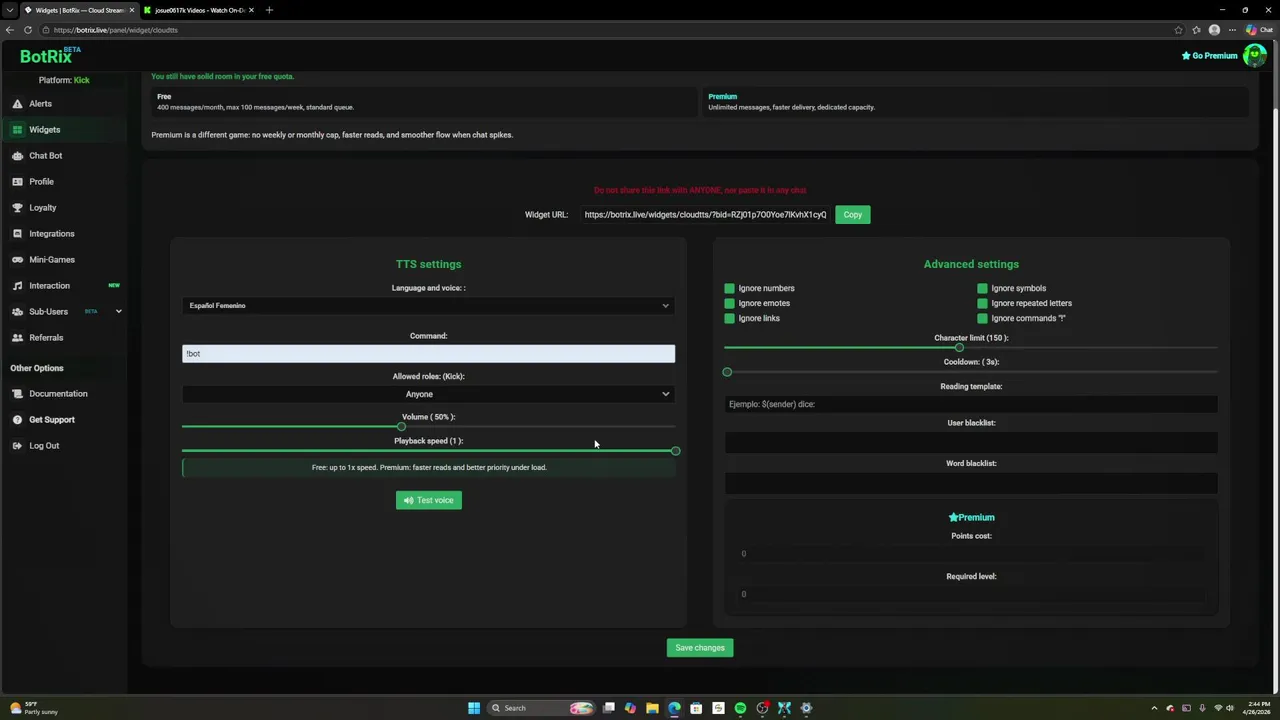Click the Widget URL text field
This screenshot has height=720, width=1280.
point(705,215)
